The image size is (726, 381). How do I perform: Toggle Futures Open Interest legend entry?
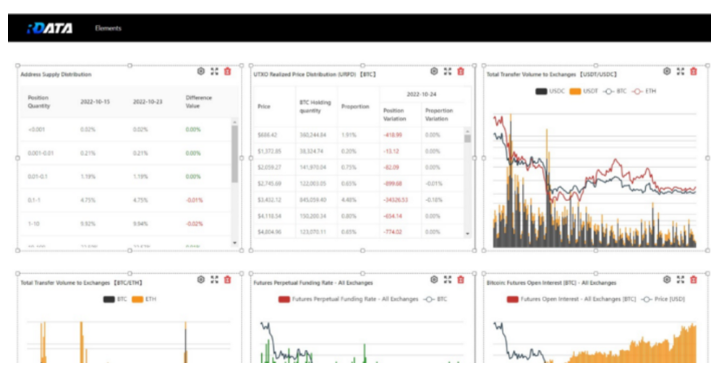click(x=571, y=299)
